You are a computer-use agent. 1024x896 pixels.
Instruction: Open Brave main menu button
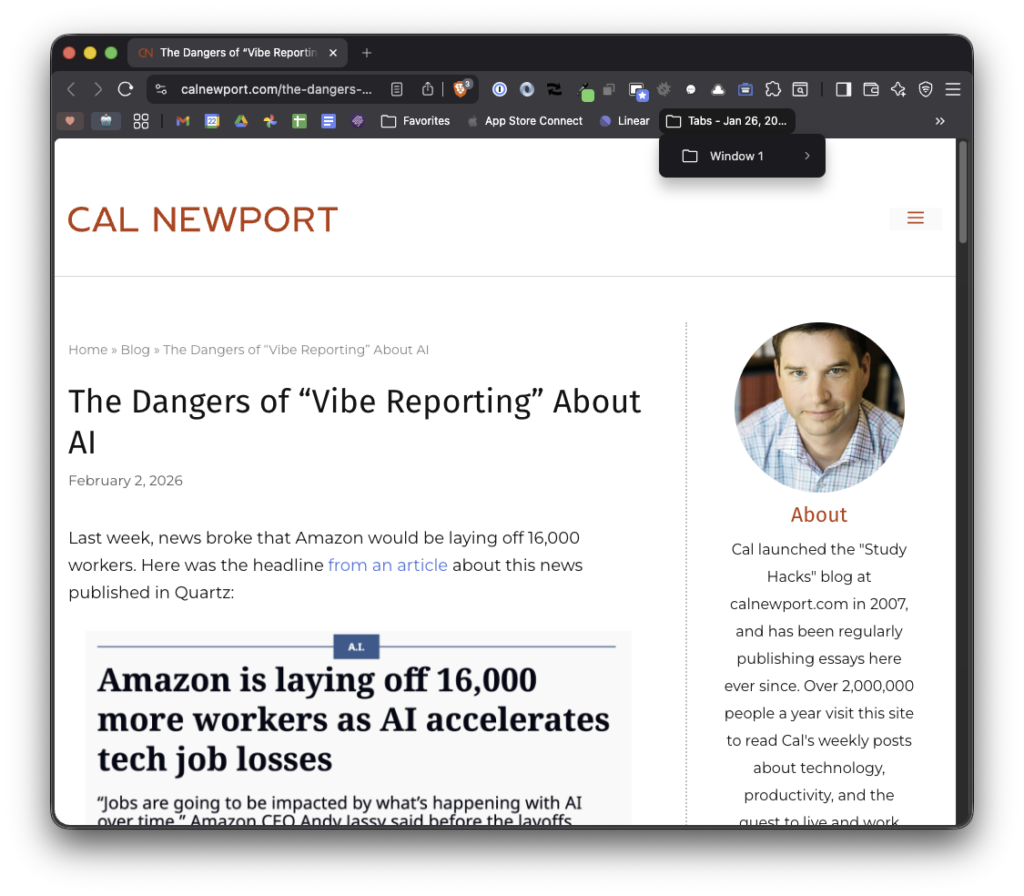[953, 89]
